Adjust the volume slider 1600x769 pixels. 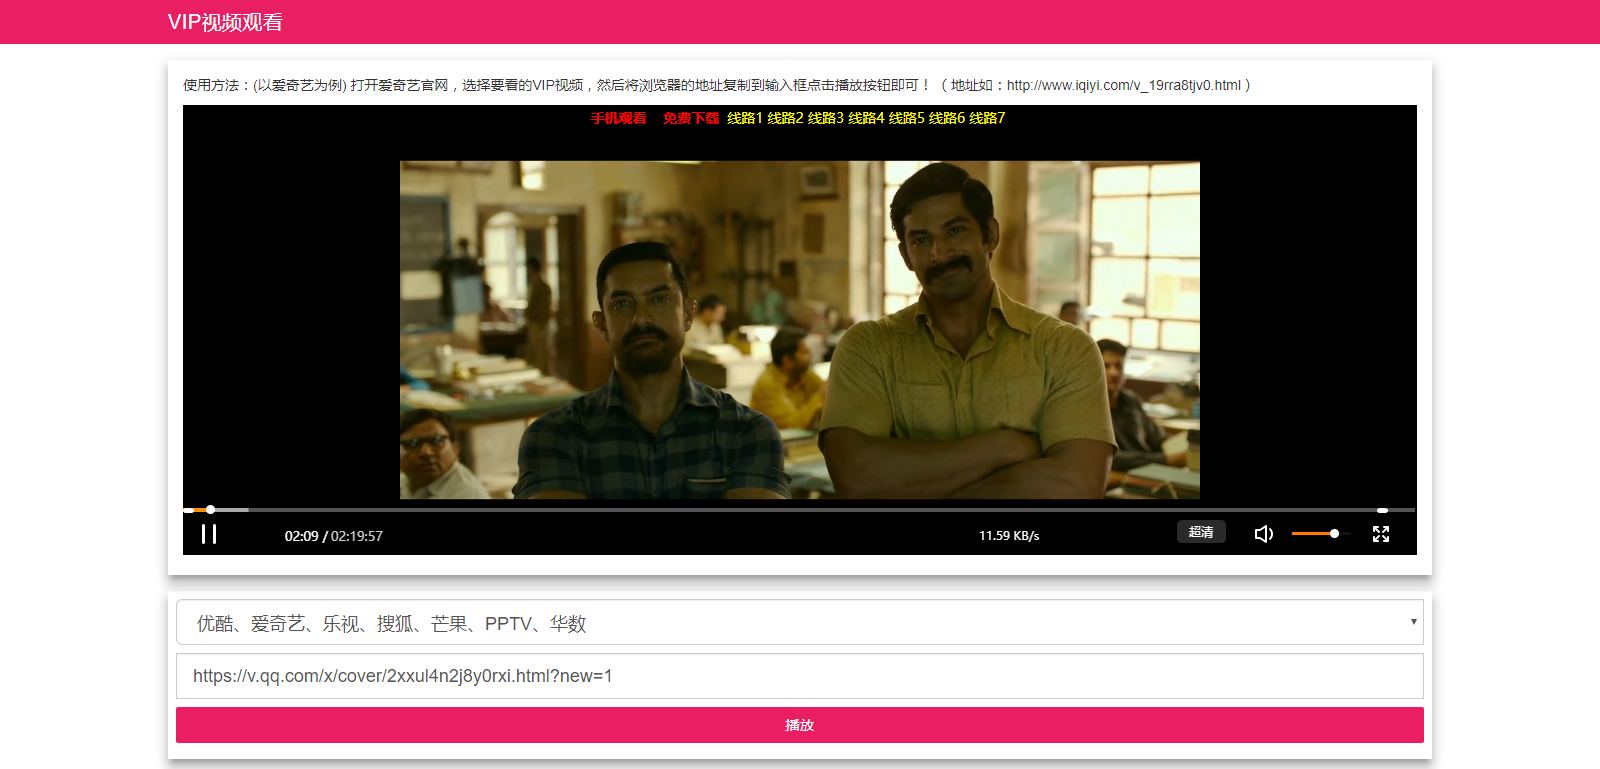(1320, 534)
